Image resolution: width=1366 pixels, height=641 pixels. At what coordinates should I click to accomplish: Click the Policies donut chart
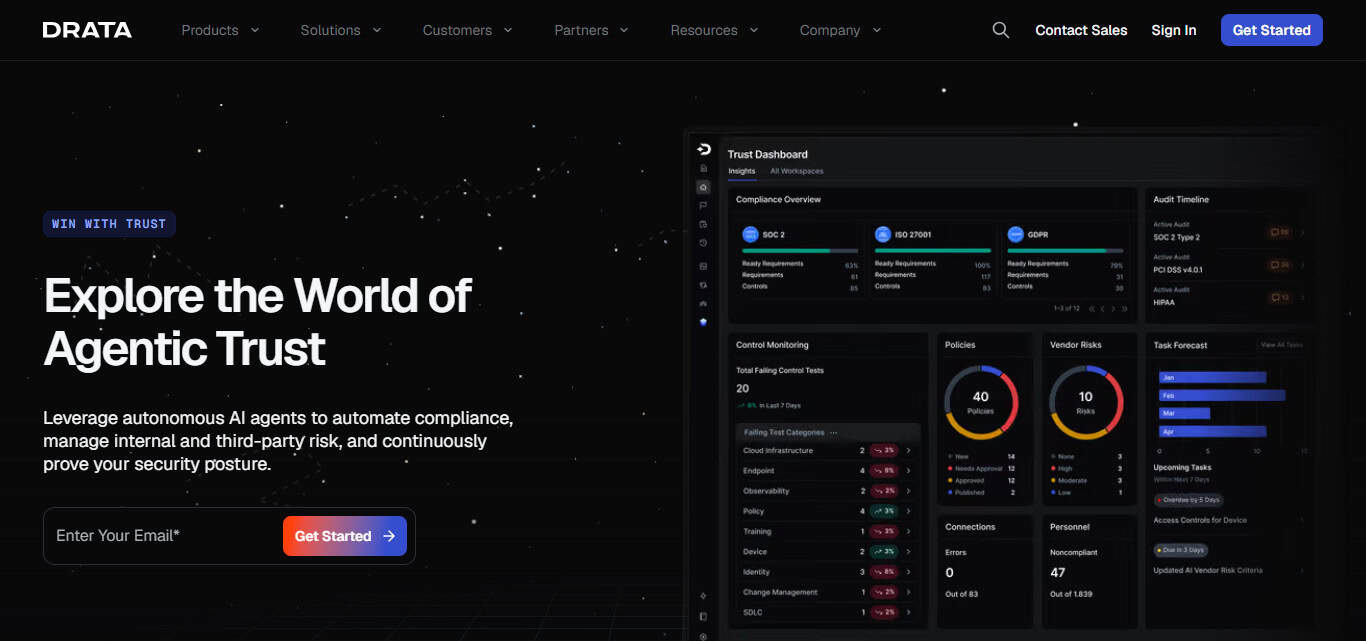coord(981,402)
